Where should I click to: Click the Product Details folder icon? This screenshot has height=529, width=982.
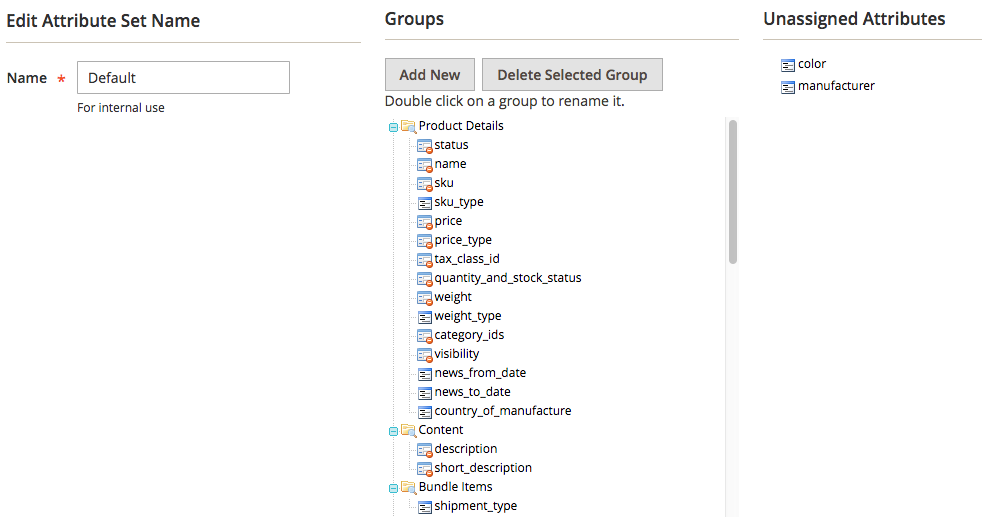click(408, 126)
